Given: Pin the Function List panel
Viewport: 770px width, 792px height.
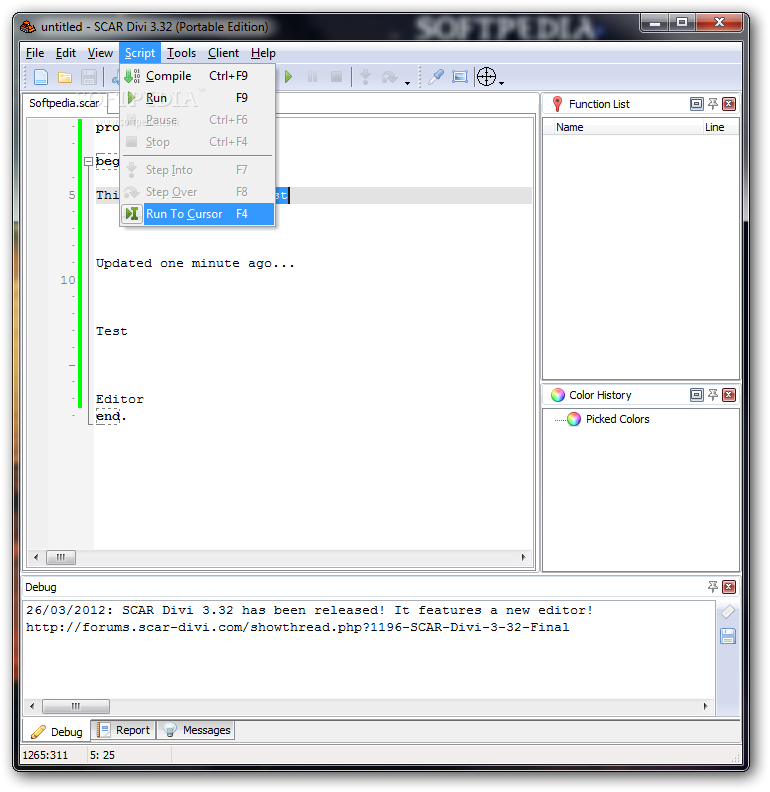Looking at the screenshot, I should coord(712,104).
